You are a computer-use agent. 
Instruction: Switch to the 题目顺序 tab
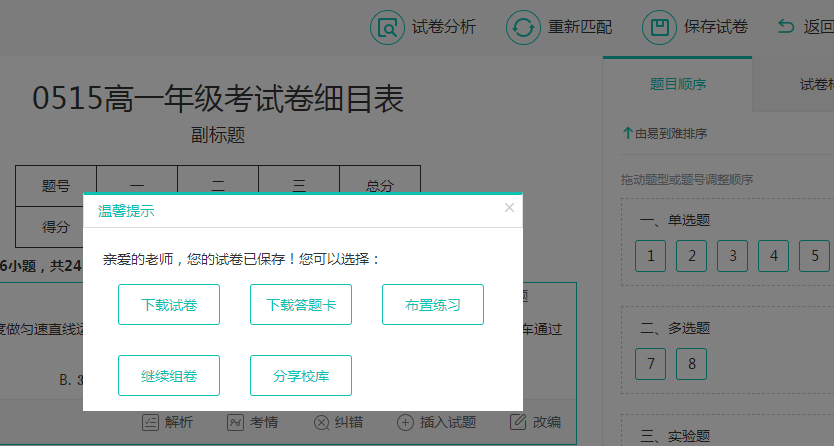click(x=678, y=84)
